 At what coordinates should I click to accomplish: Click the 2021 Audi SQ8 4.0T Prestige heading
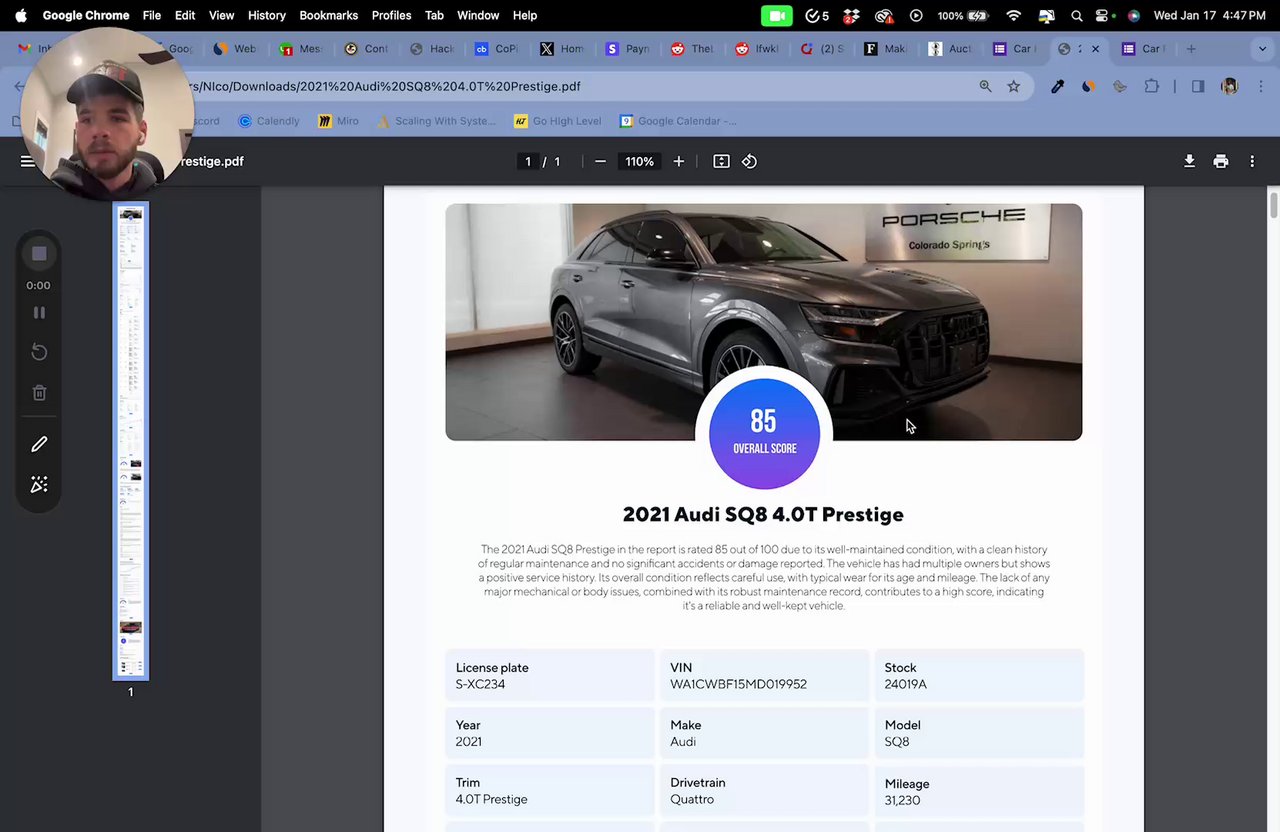(763, 514)
